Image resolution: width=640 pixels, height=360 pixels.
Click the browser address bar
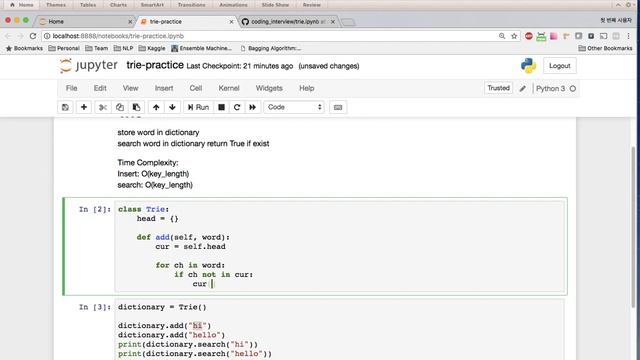[269, 36]
